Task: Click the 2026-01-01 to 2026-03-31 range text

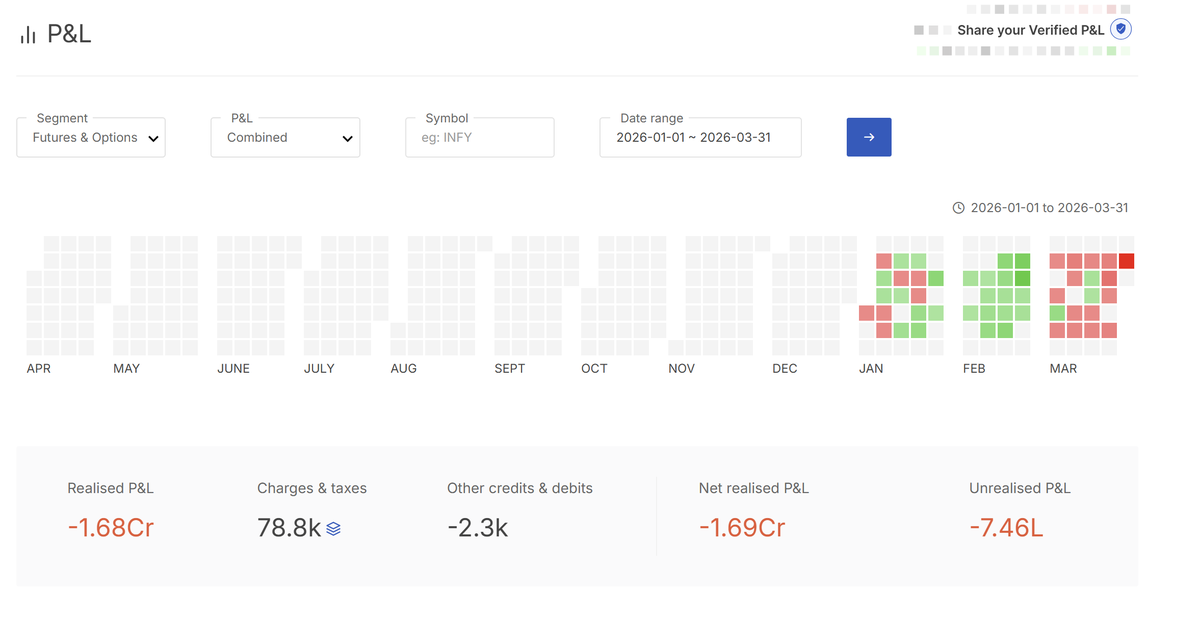Action: coord(1050,208)
